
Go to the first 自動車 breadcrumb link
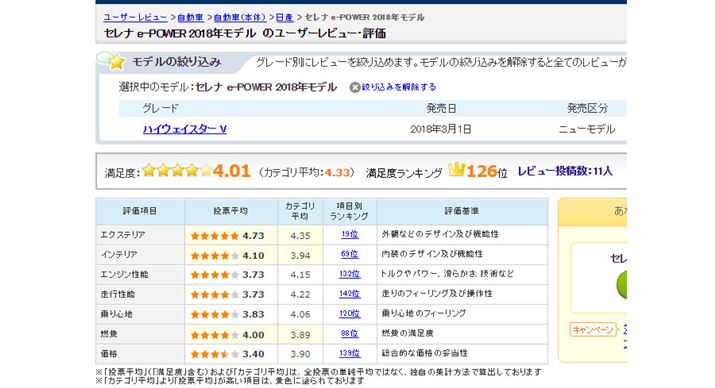[190, 17]
